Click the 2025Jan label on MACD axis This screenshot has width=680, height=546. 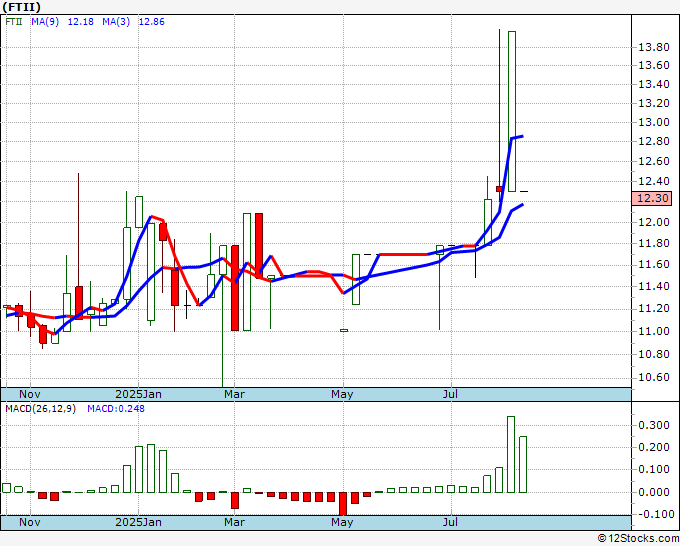138,522
